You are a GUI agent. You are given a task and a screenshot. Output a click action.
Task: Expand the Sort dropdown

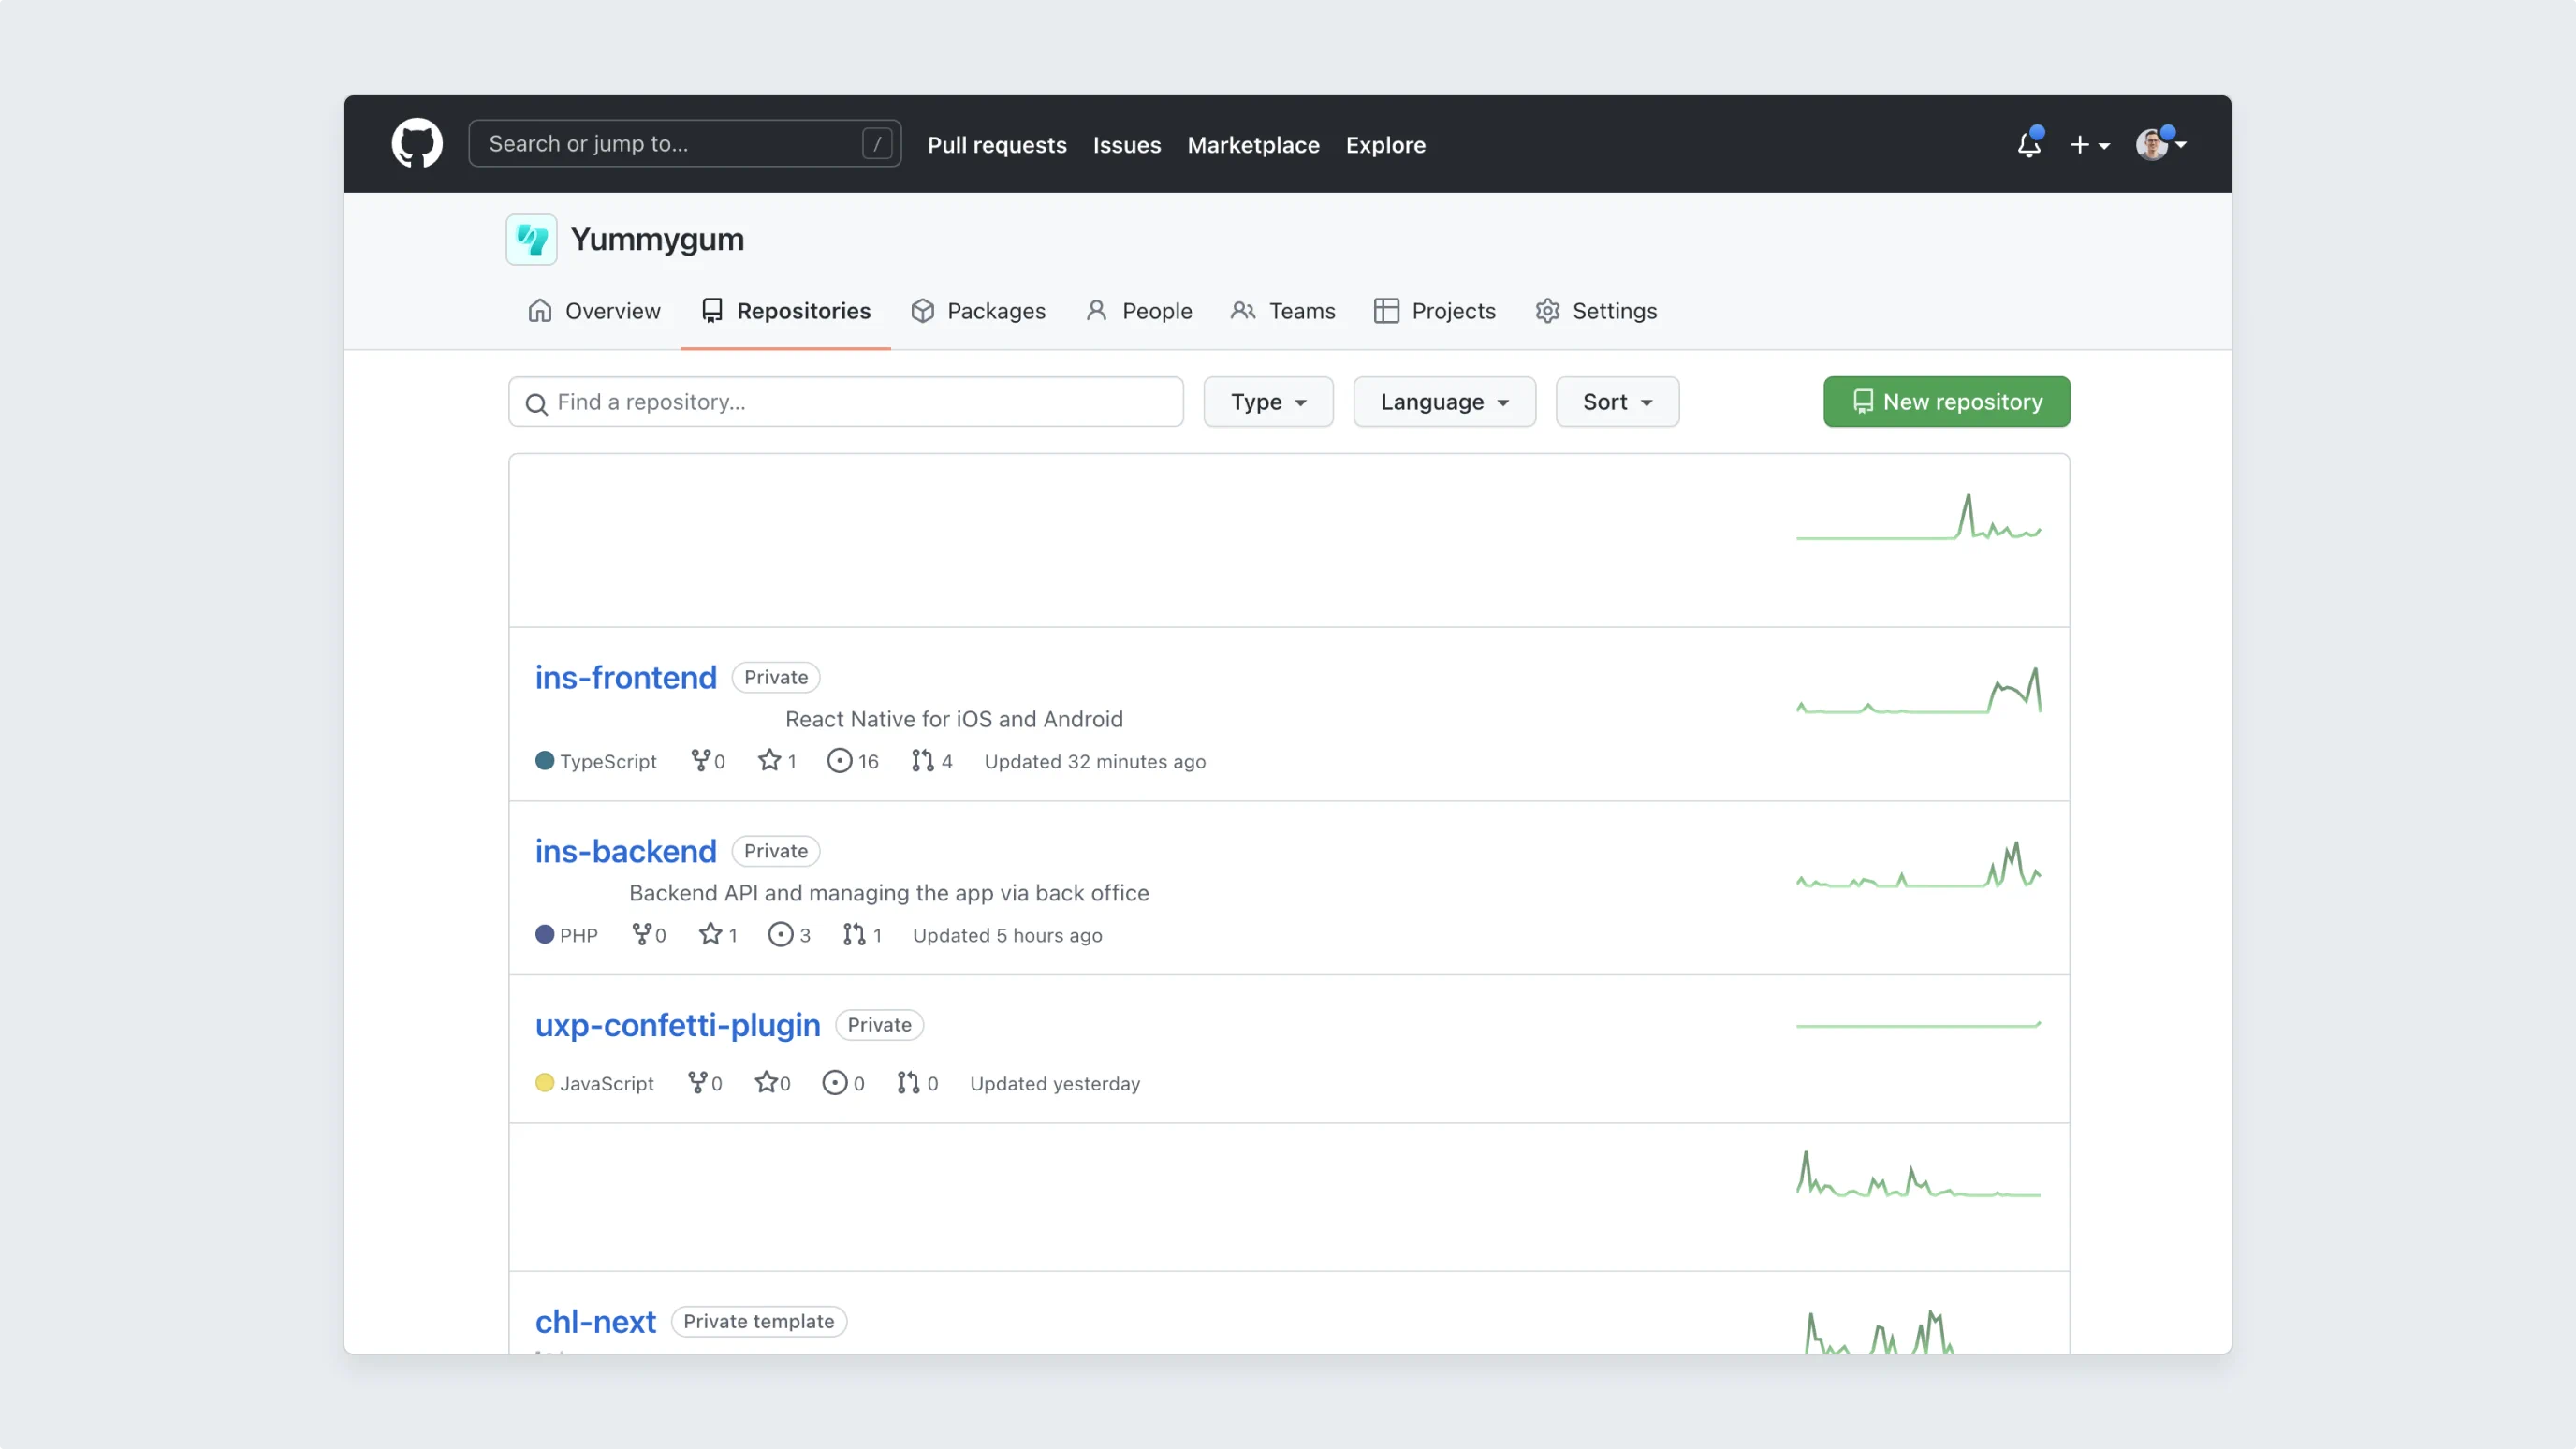(x=1617, y=402)
